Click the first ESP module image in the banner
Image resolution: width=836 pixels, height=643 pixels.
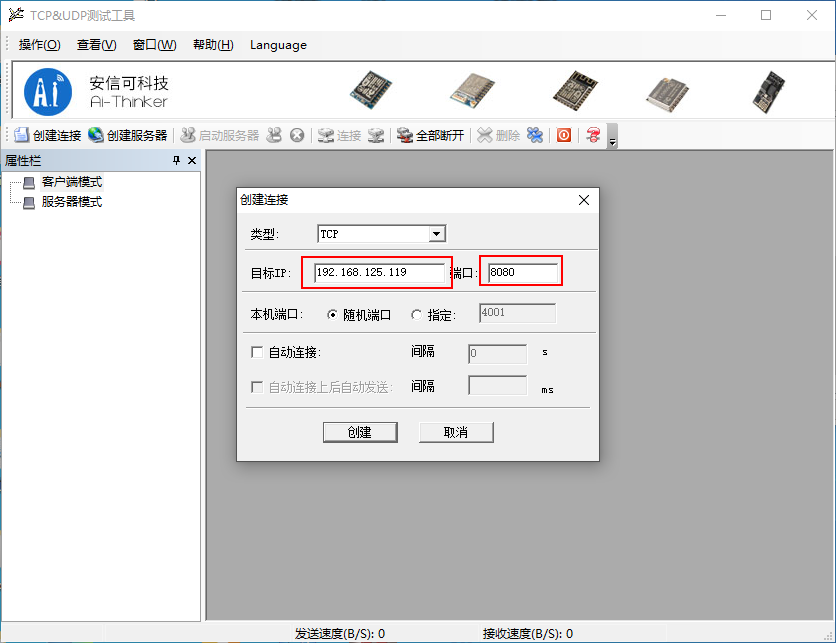point(371,89)
